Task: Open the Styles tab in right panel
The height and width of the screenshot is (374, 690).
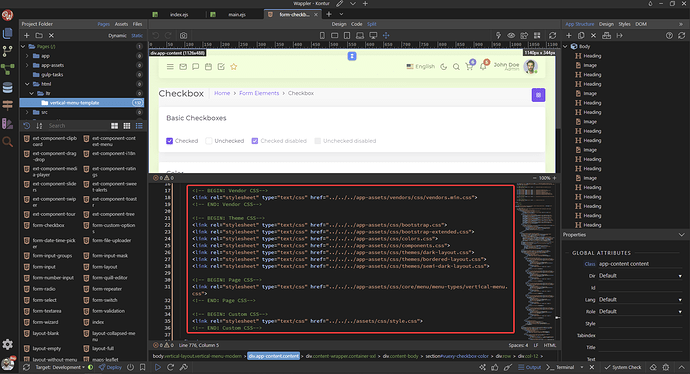Action: point(624,24)
